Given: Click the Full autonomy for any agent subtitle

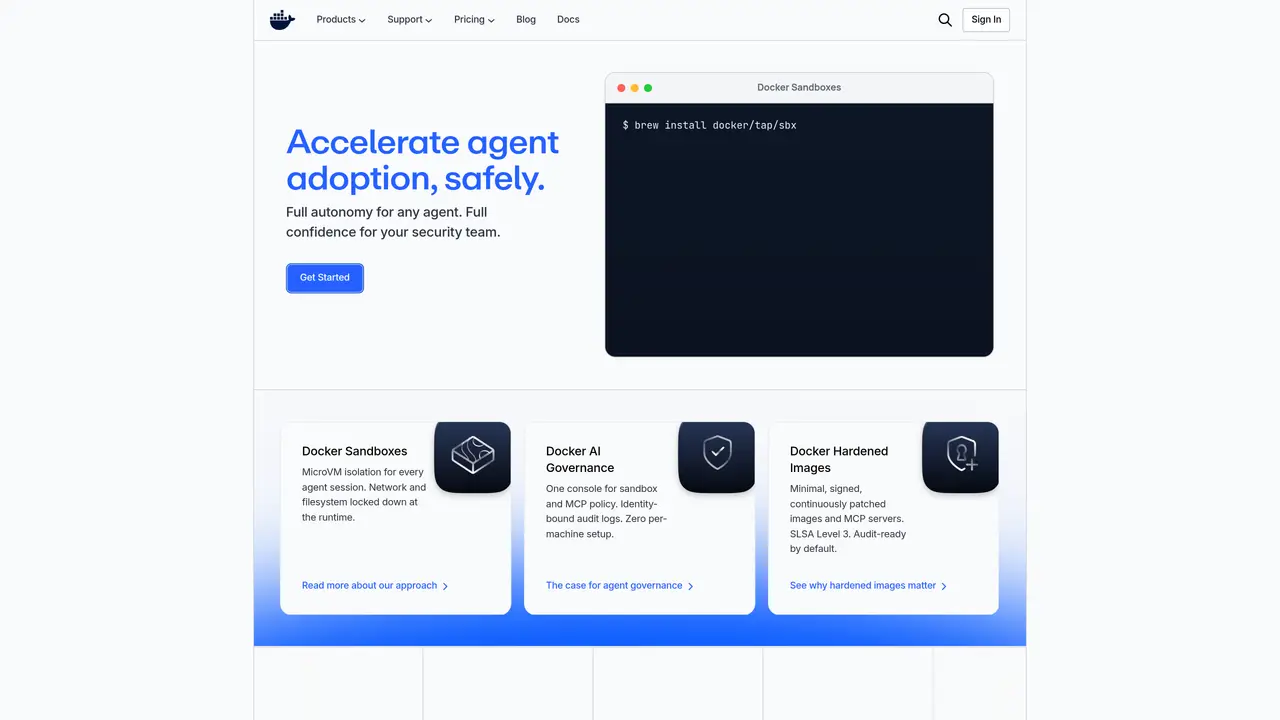Looking at the screenshot, I should pyautogui.click(x=393, y=222).
